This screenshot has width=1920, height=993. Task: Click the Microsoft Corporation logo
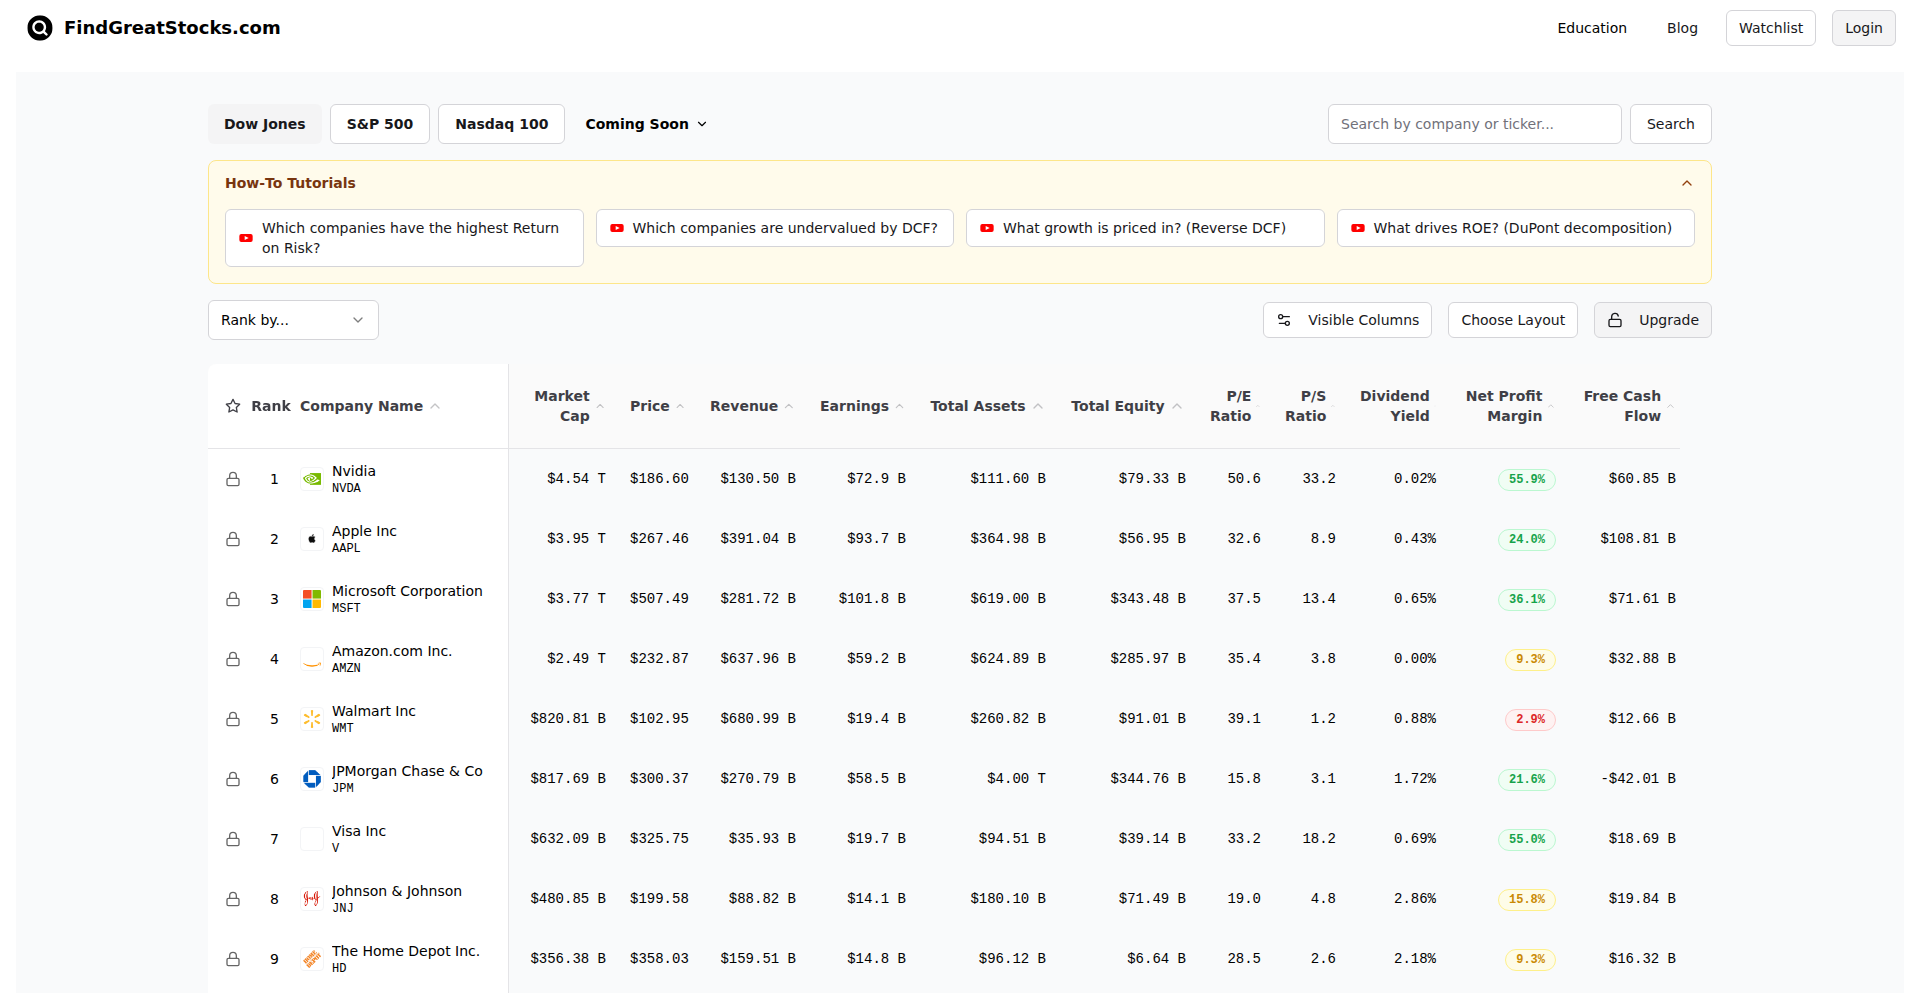(312, 598)
